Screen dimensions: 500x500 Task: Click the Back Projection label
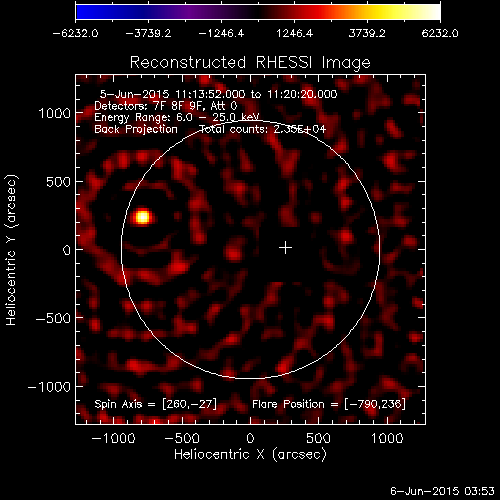pyautogui.click(x=136, y=129)
